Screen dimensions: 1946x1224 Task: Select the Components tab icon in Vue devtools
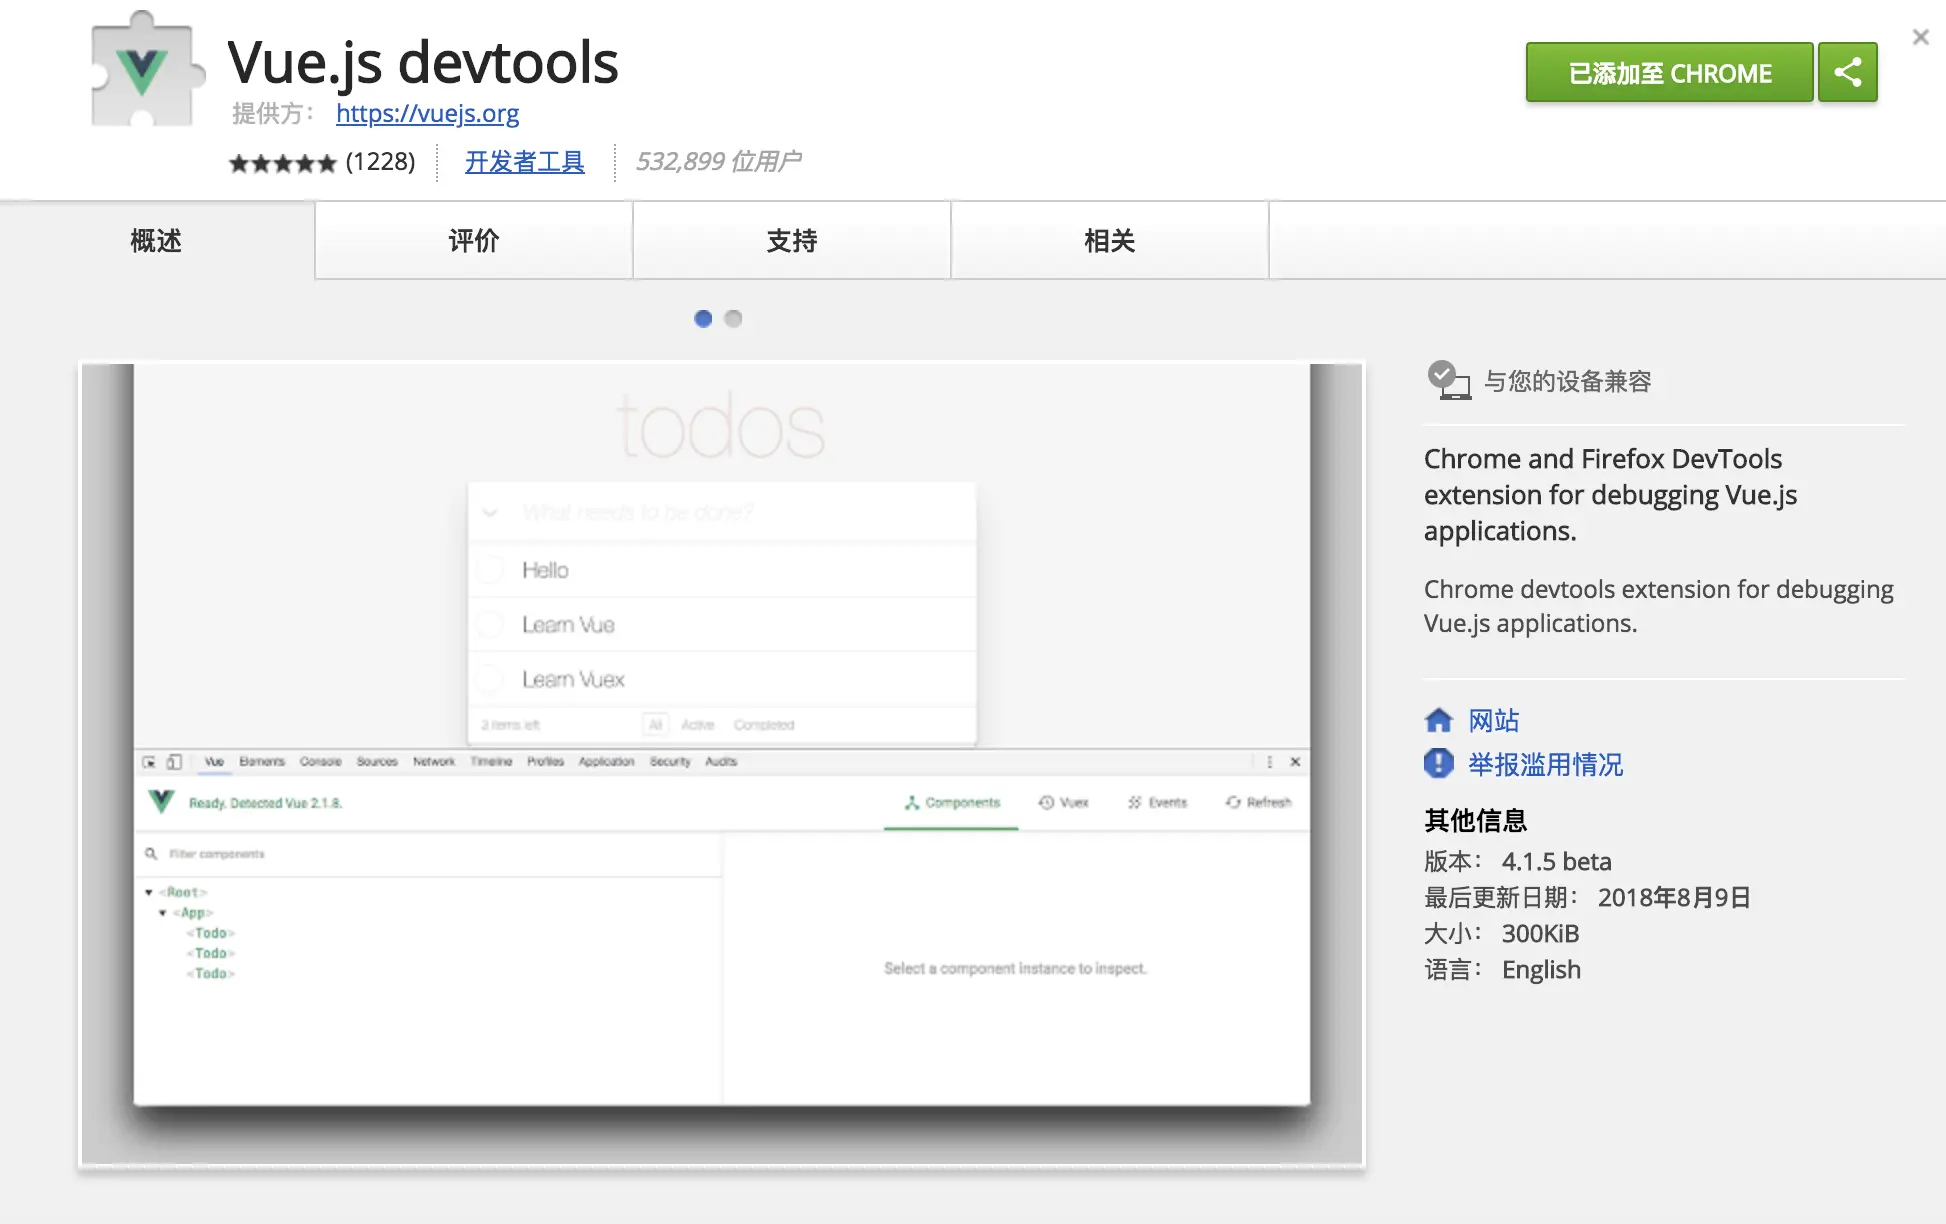pos(911,802)
